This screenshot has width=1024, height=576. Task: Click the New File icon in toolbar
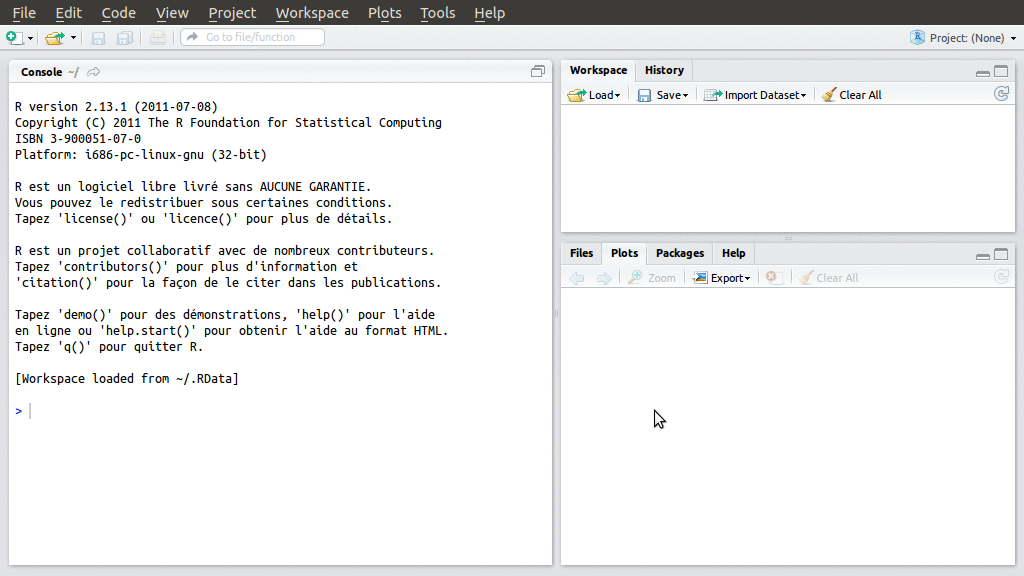[x=14, y=38]
